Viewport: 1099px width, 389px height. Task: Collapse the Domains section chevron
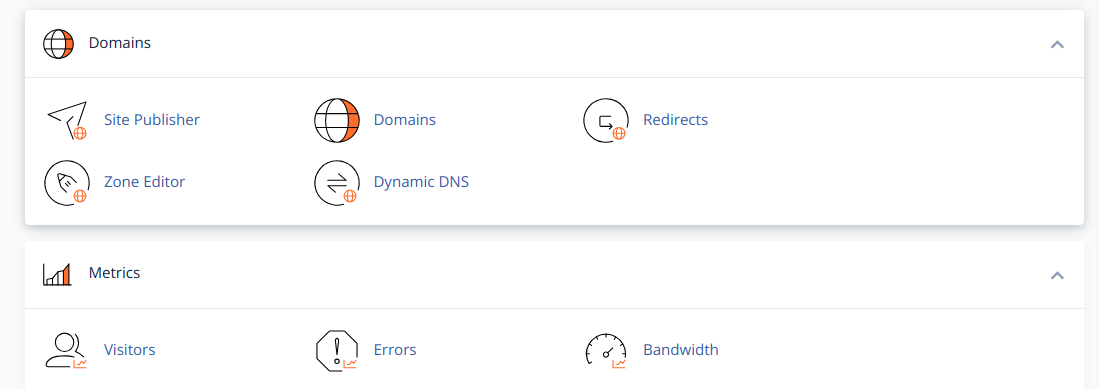(1057, 44)
